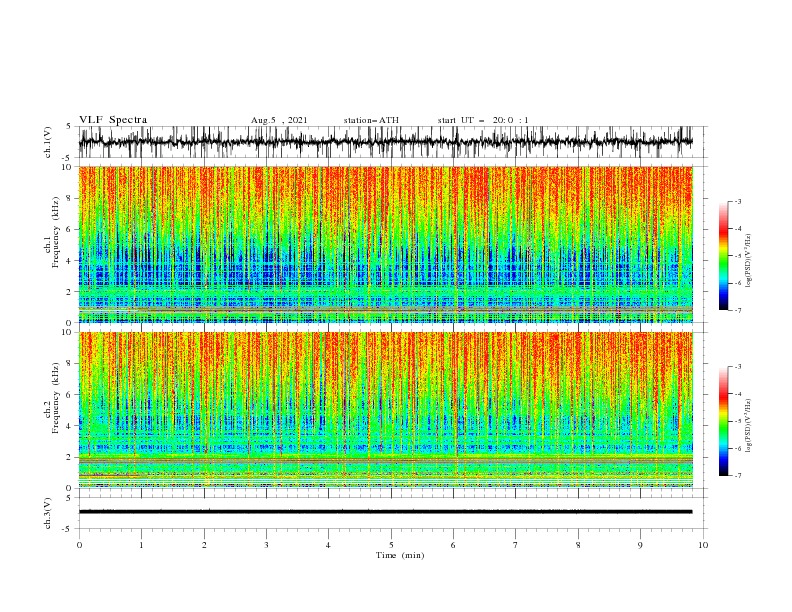Click the "0" tick on the time axis
The width and height of the screenshot is (792, 612).
79,545
